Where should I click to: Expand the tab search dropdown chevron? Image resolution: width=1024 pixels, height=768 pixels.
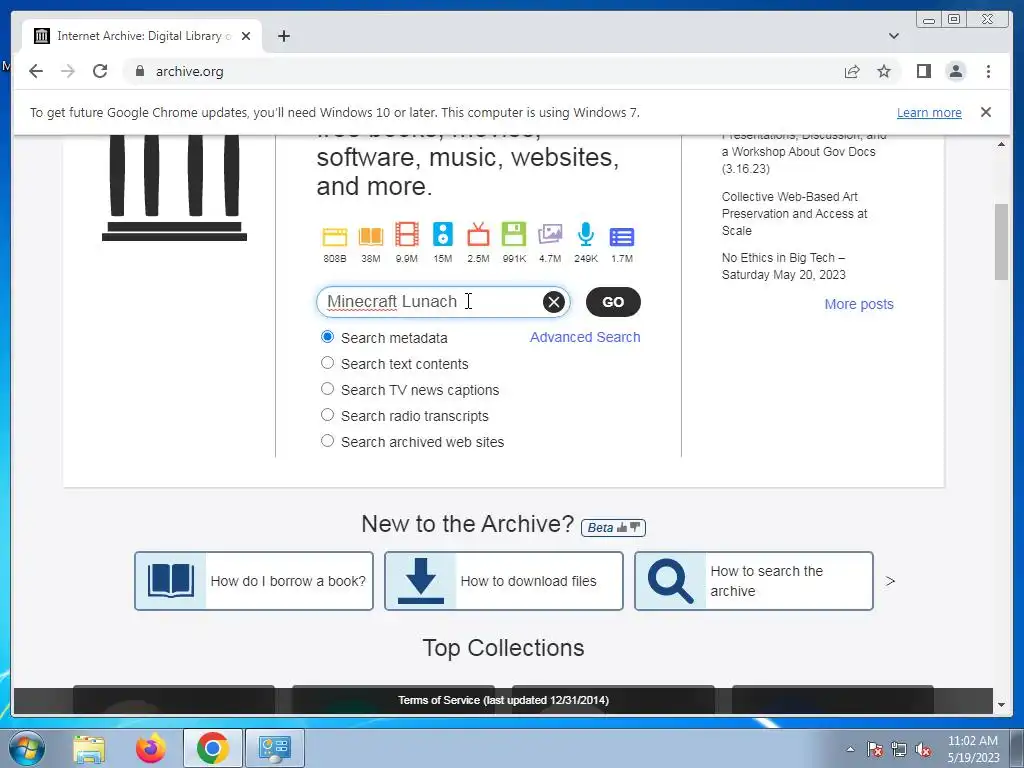[x=893, y=36]
